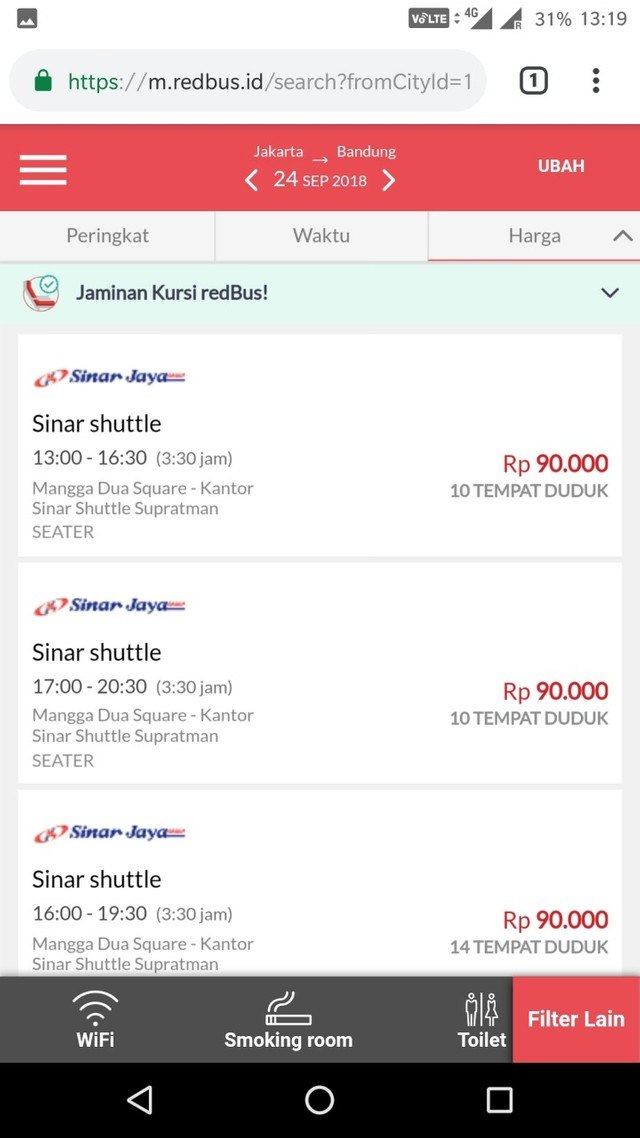Screen dimensions: 640x1138
Task: Open Chrome three-dot overflow menu
Action: [596, 81]
